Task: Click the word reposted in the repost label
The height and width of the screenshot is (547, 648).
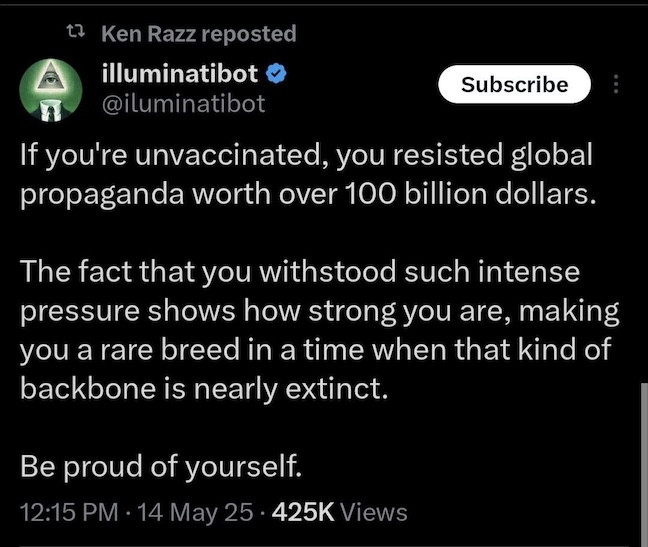Action: pyautogui.click(x=248, y=34)
